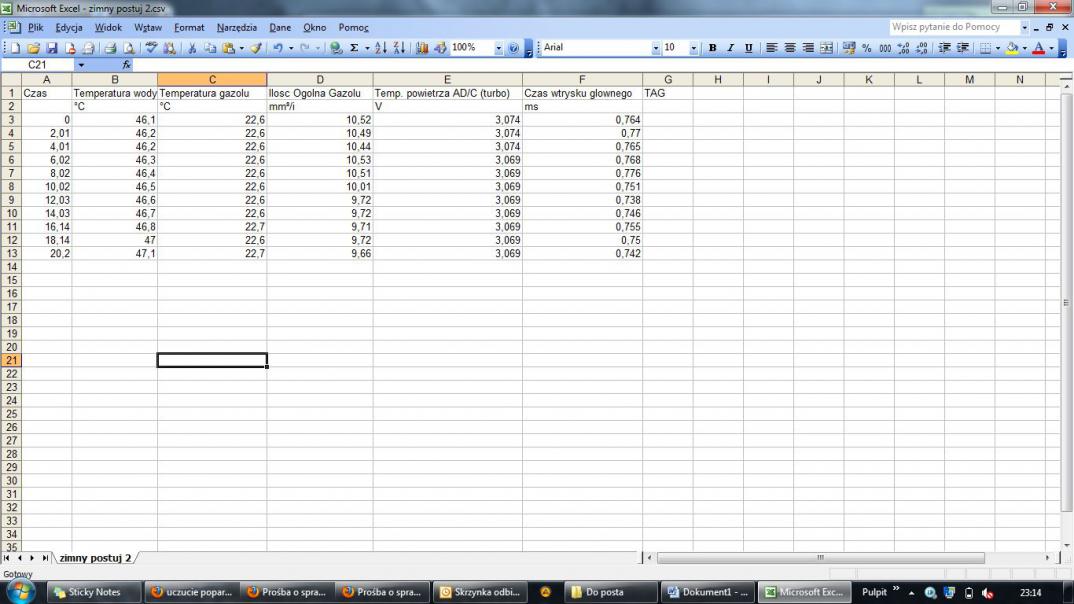Click the Windows Start orb
The image size is (1074, 604).
pos(21,592)
